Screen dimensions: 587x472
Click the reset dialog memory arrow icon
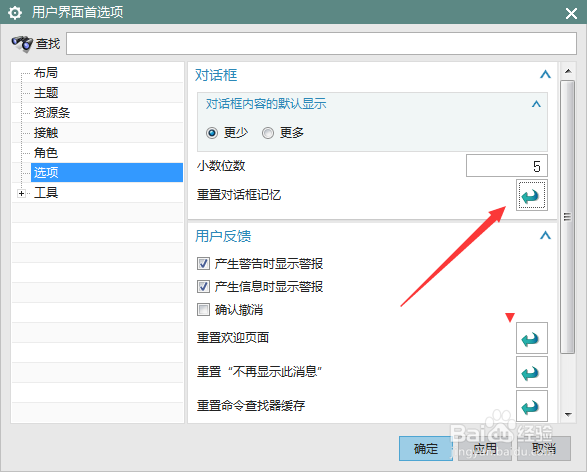coord(532,195)
